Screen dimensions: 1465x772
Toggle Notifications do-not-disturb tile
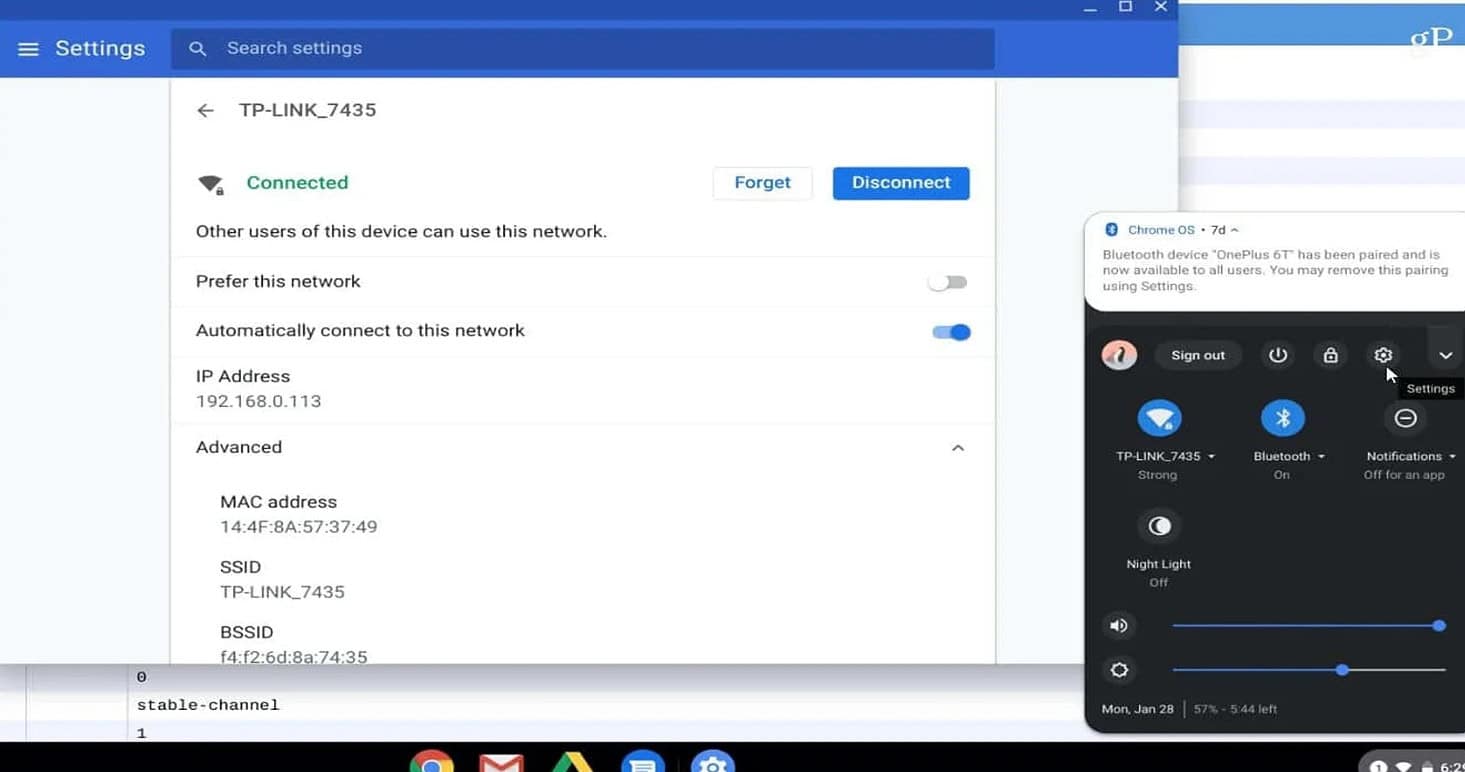1405,418
